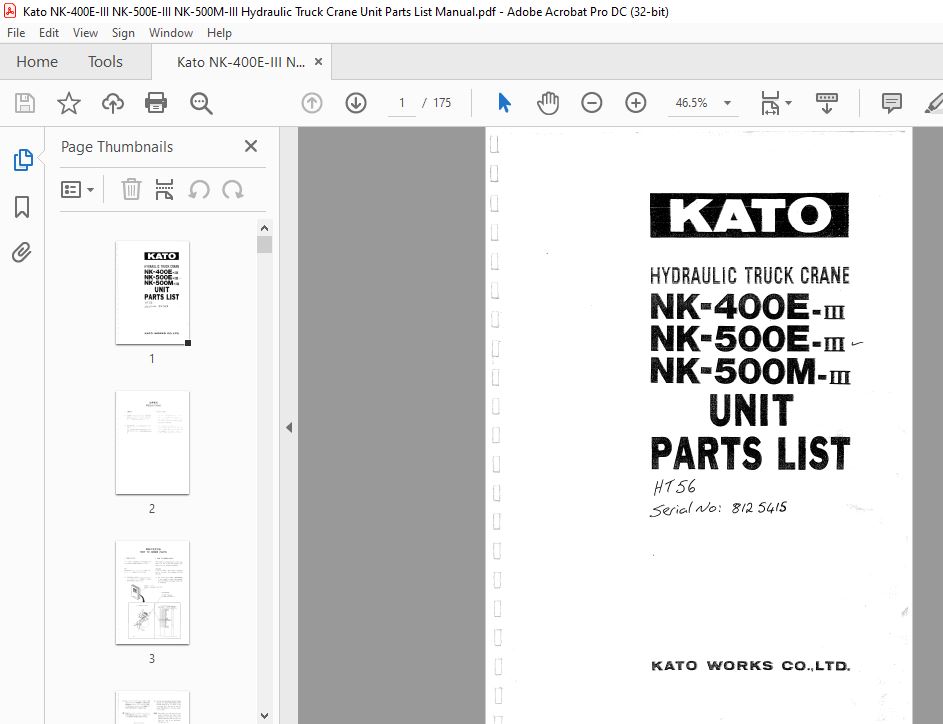Open the Attachments paperclip panel

[22, 253]
